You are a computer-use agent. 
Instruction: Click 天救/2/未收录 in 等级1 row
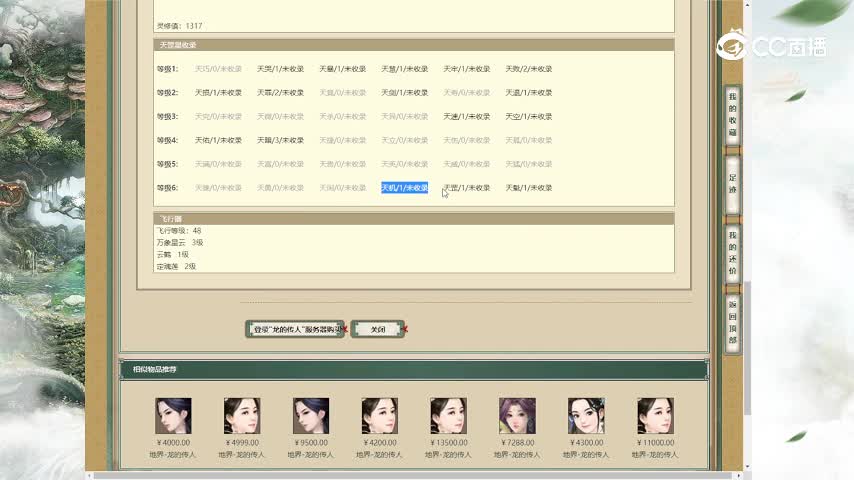(x=528, y=69)
